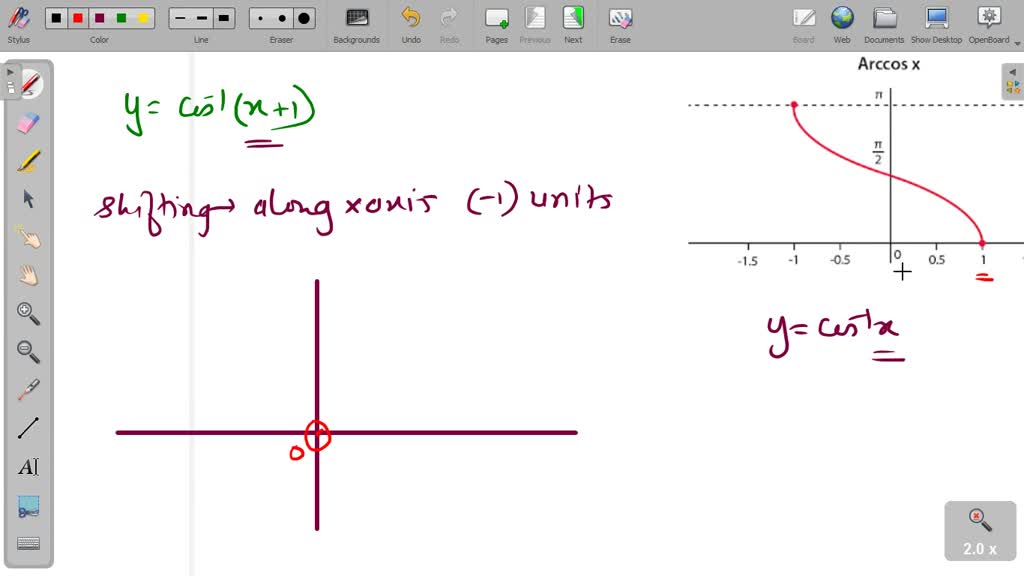Select the dashed line style
This screenshot has width=1024, height=576.
200,17
